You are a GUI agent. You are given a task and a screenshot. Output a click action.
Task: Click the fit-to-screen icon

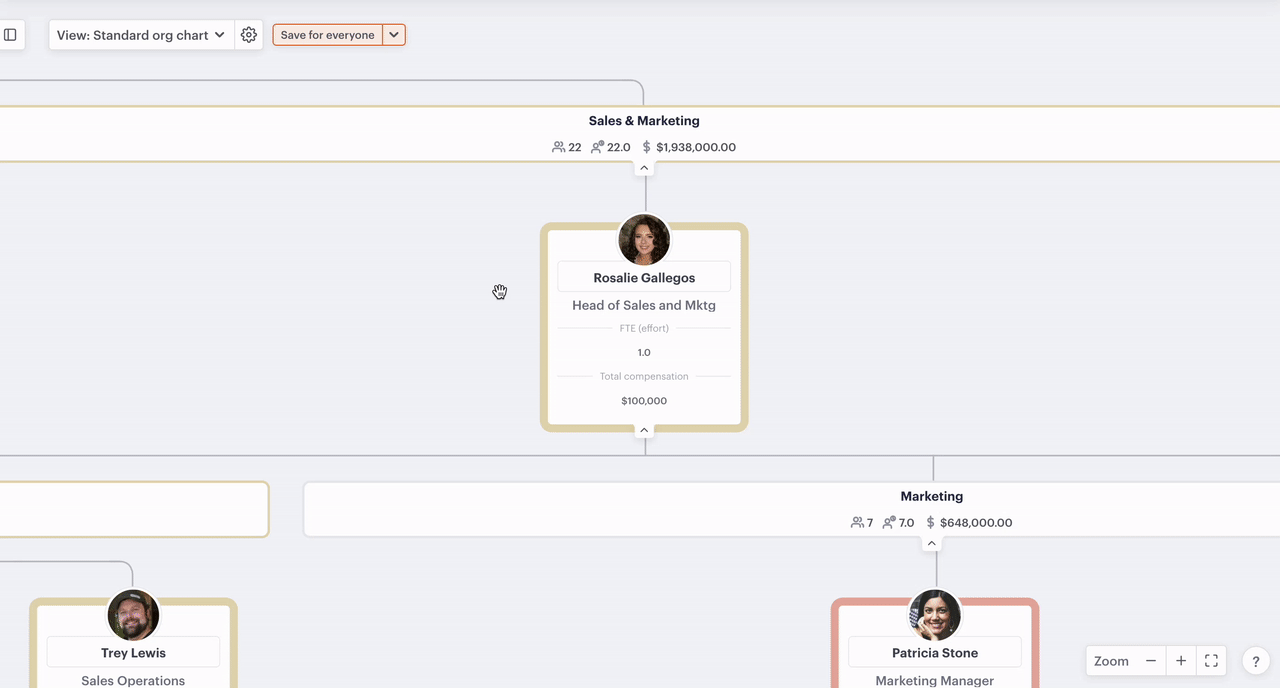click(x=1211, y=661)
